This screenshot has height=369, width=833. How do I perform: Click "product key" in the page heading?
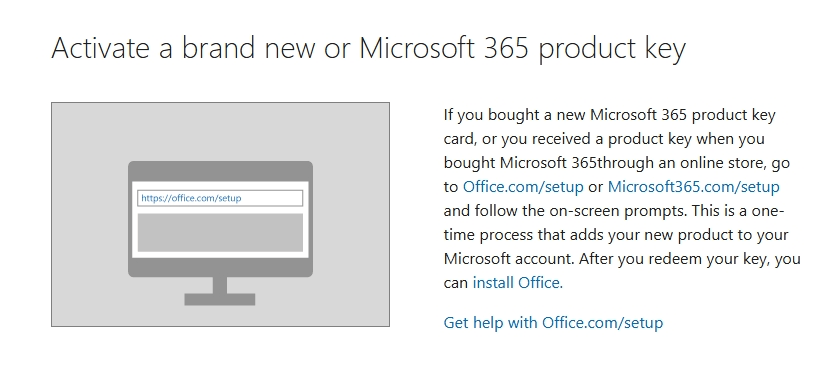(x=612, y=49)
